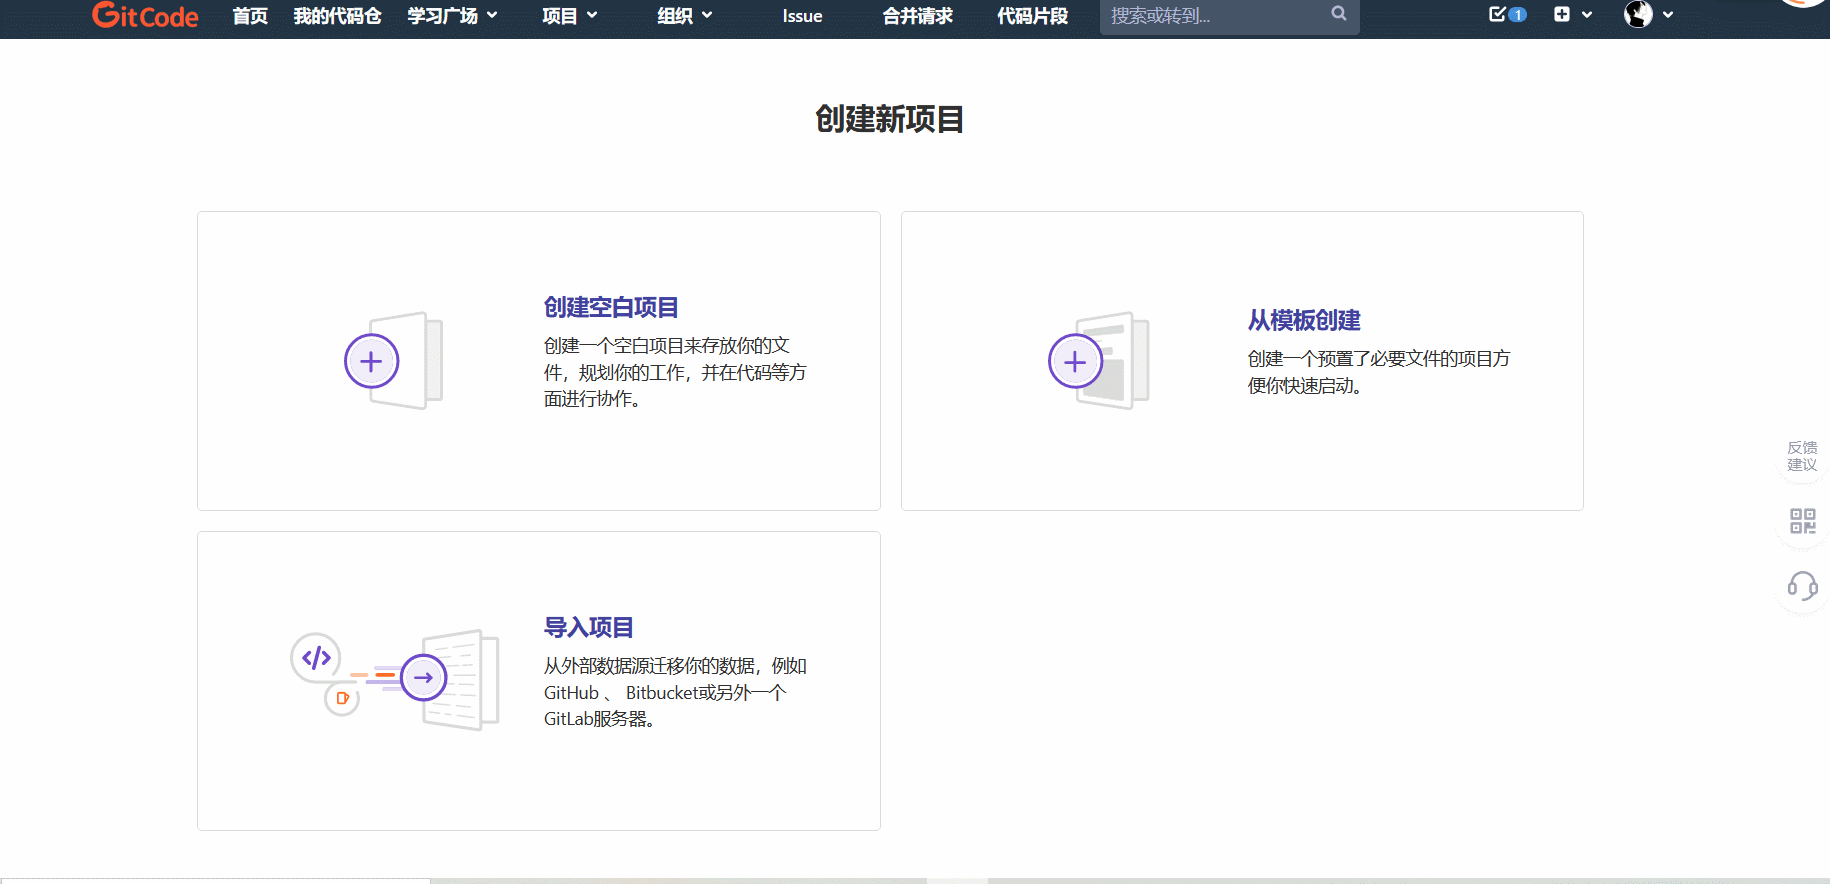The image size is (1830, 884).
Task: Go to 首页 in the navigation bar
Action: 250,16
